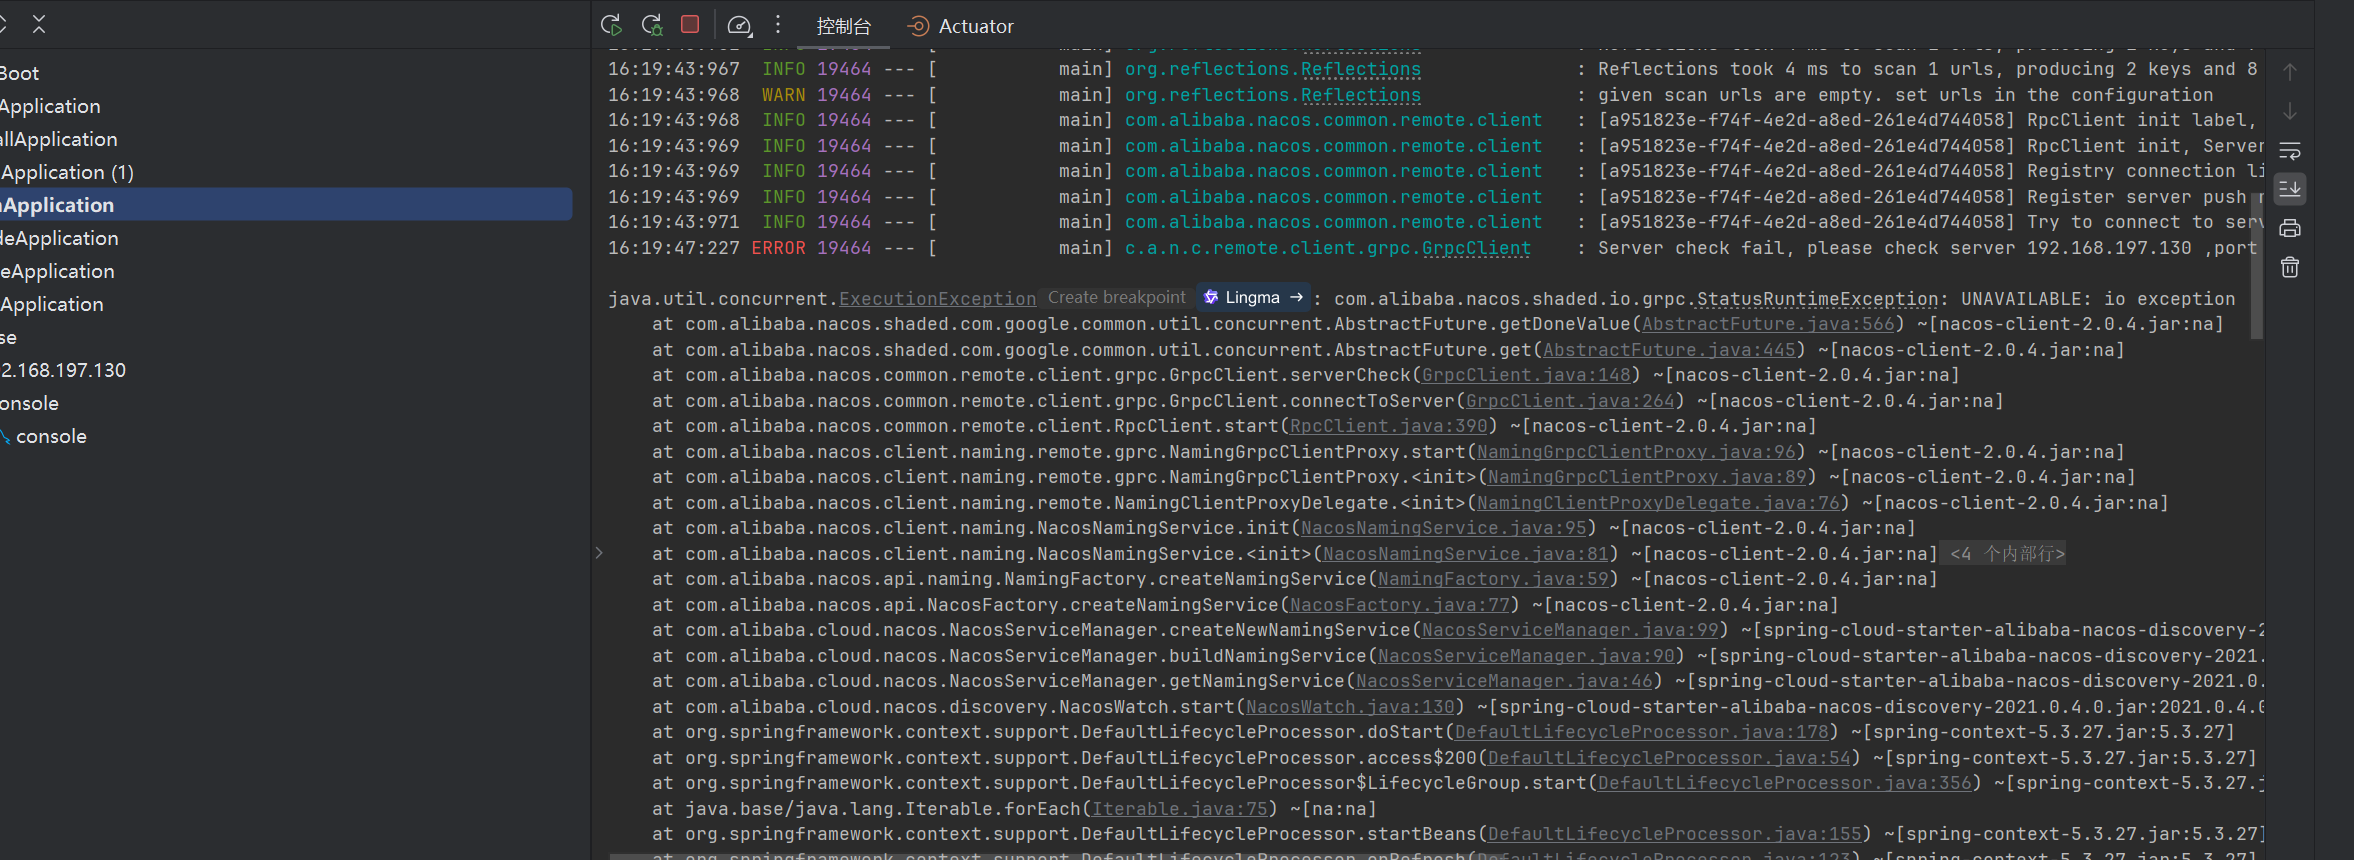The height and width of the screenshot is (860, 2354).
Task: Open NacosFactory.java:77 link
Action: point(1400,605)
